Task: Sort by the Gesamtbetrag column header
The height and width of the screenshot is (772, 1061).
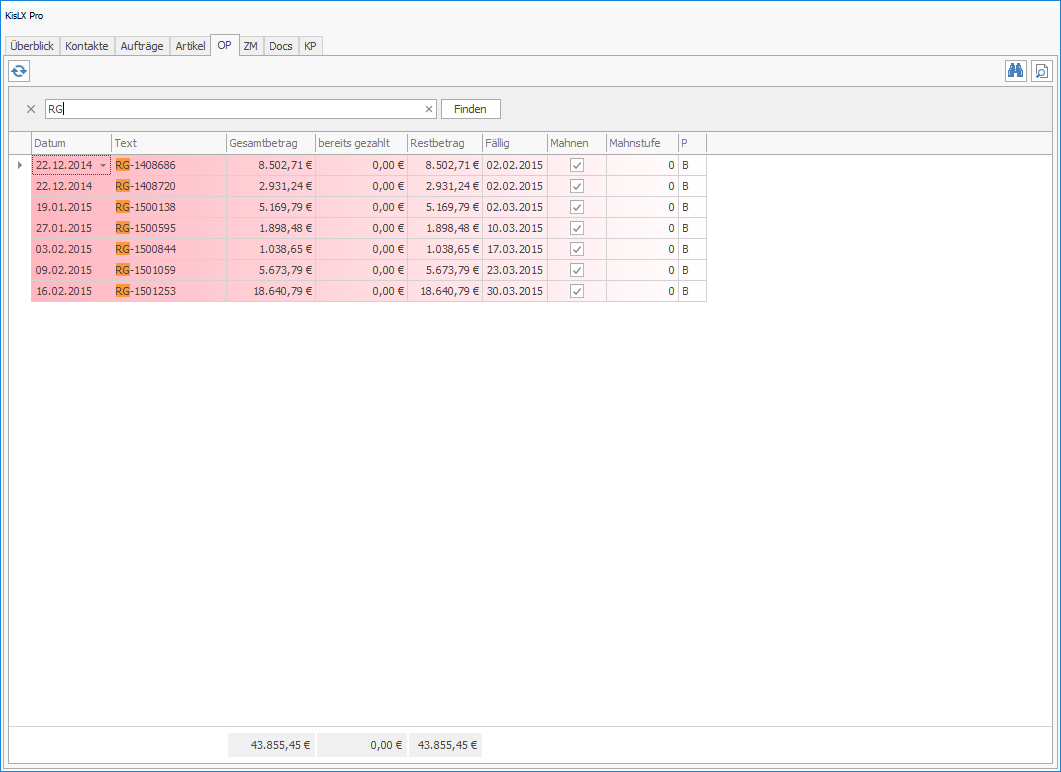Action: pyautogui.click(x=270, y=143)
